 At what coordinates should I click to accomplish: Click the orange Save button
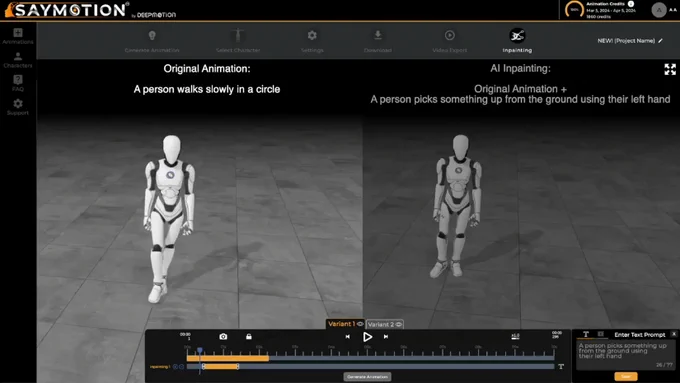click(x=625, y=376)
